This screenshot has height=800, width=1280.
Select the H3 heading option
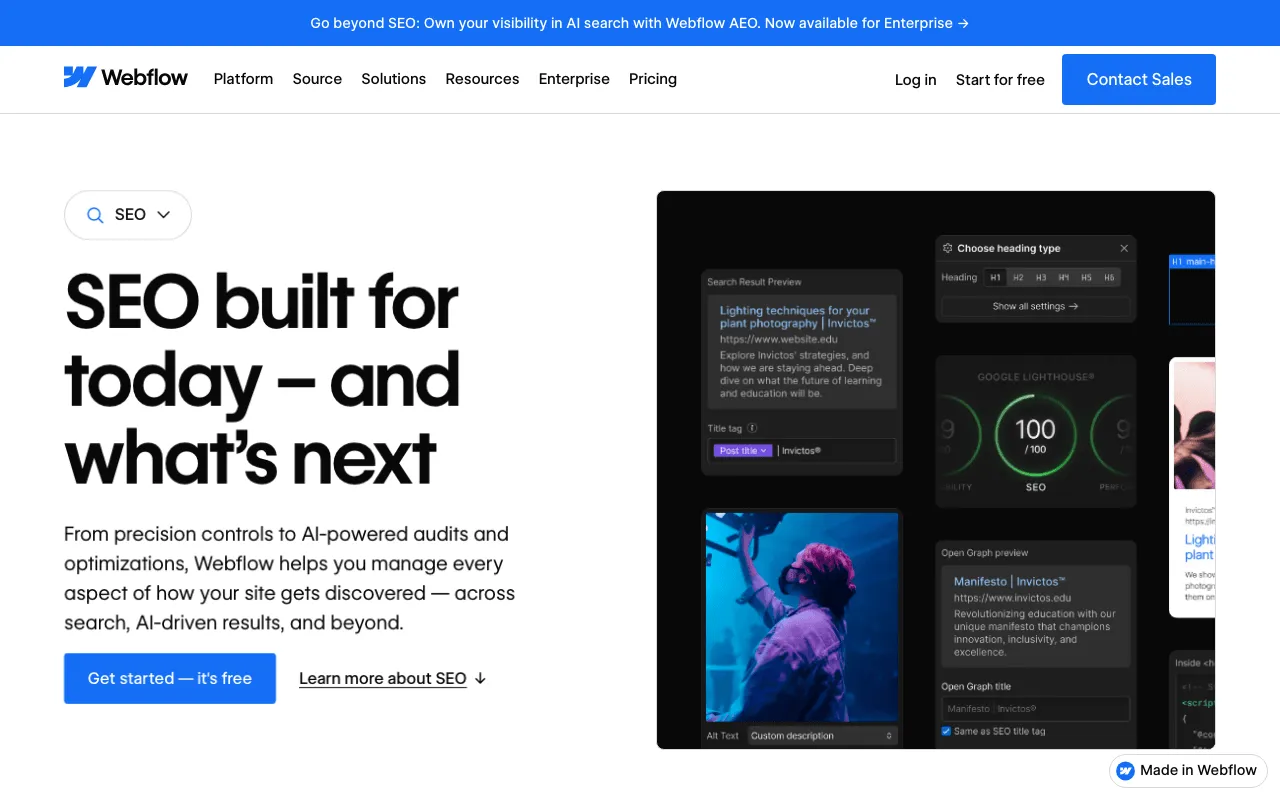tap(1041, 277)
